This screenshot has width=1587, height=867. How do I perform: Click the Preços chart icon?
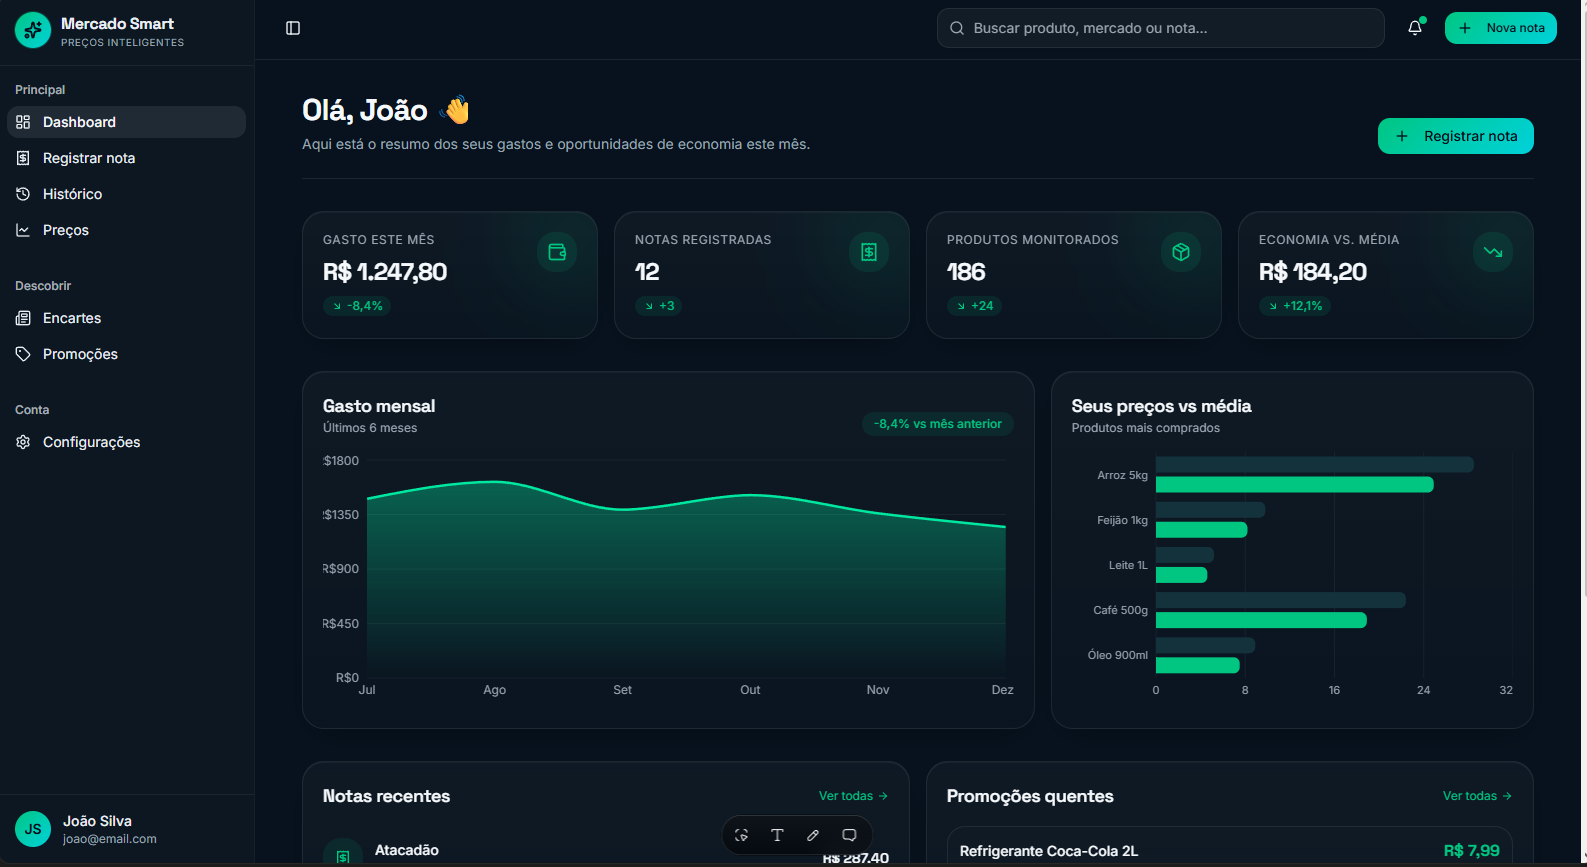[x=23, y=230]
